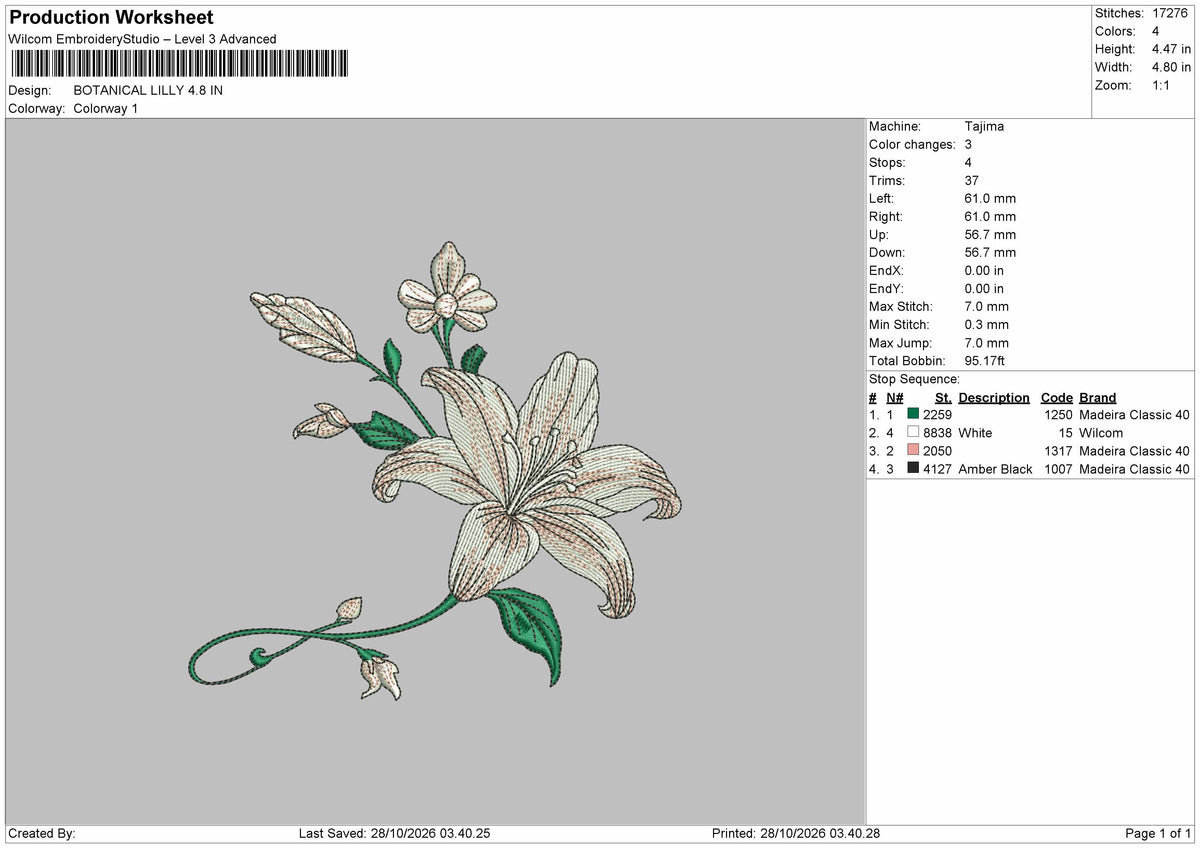
Task: Click the EndX value '0.00 in'
Action: (x=984, y=270)
